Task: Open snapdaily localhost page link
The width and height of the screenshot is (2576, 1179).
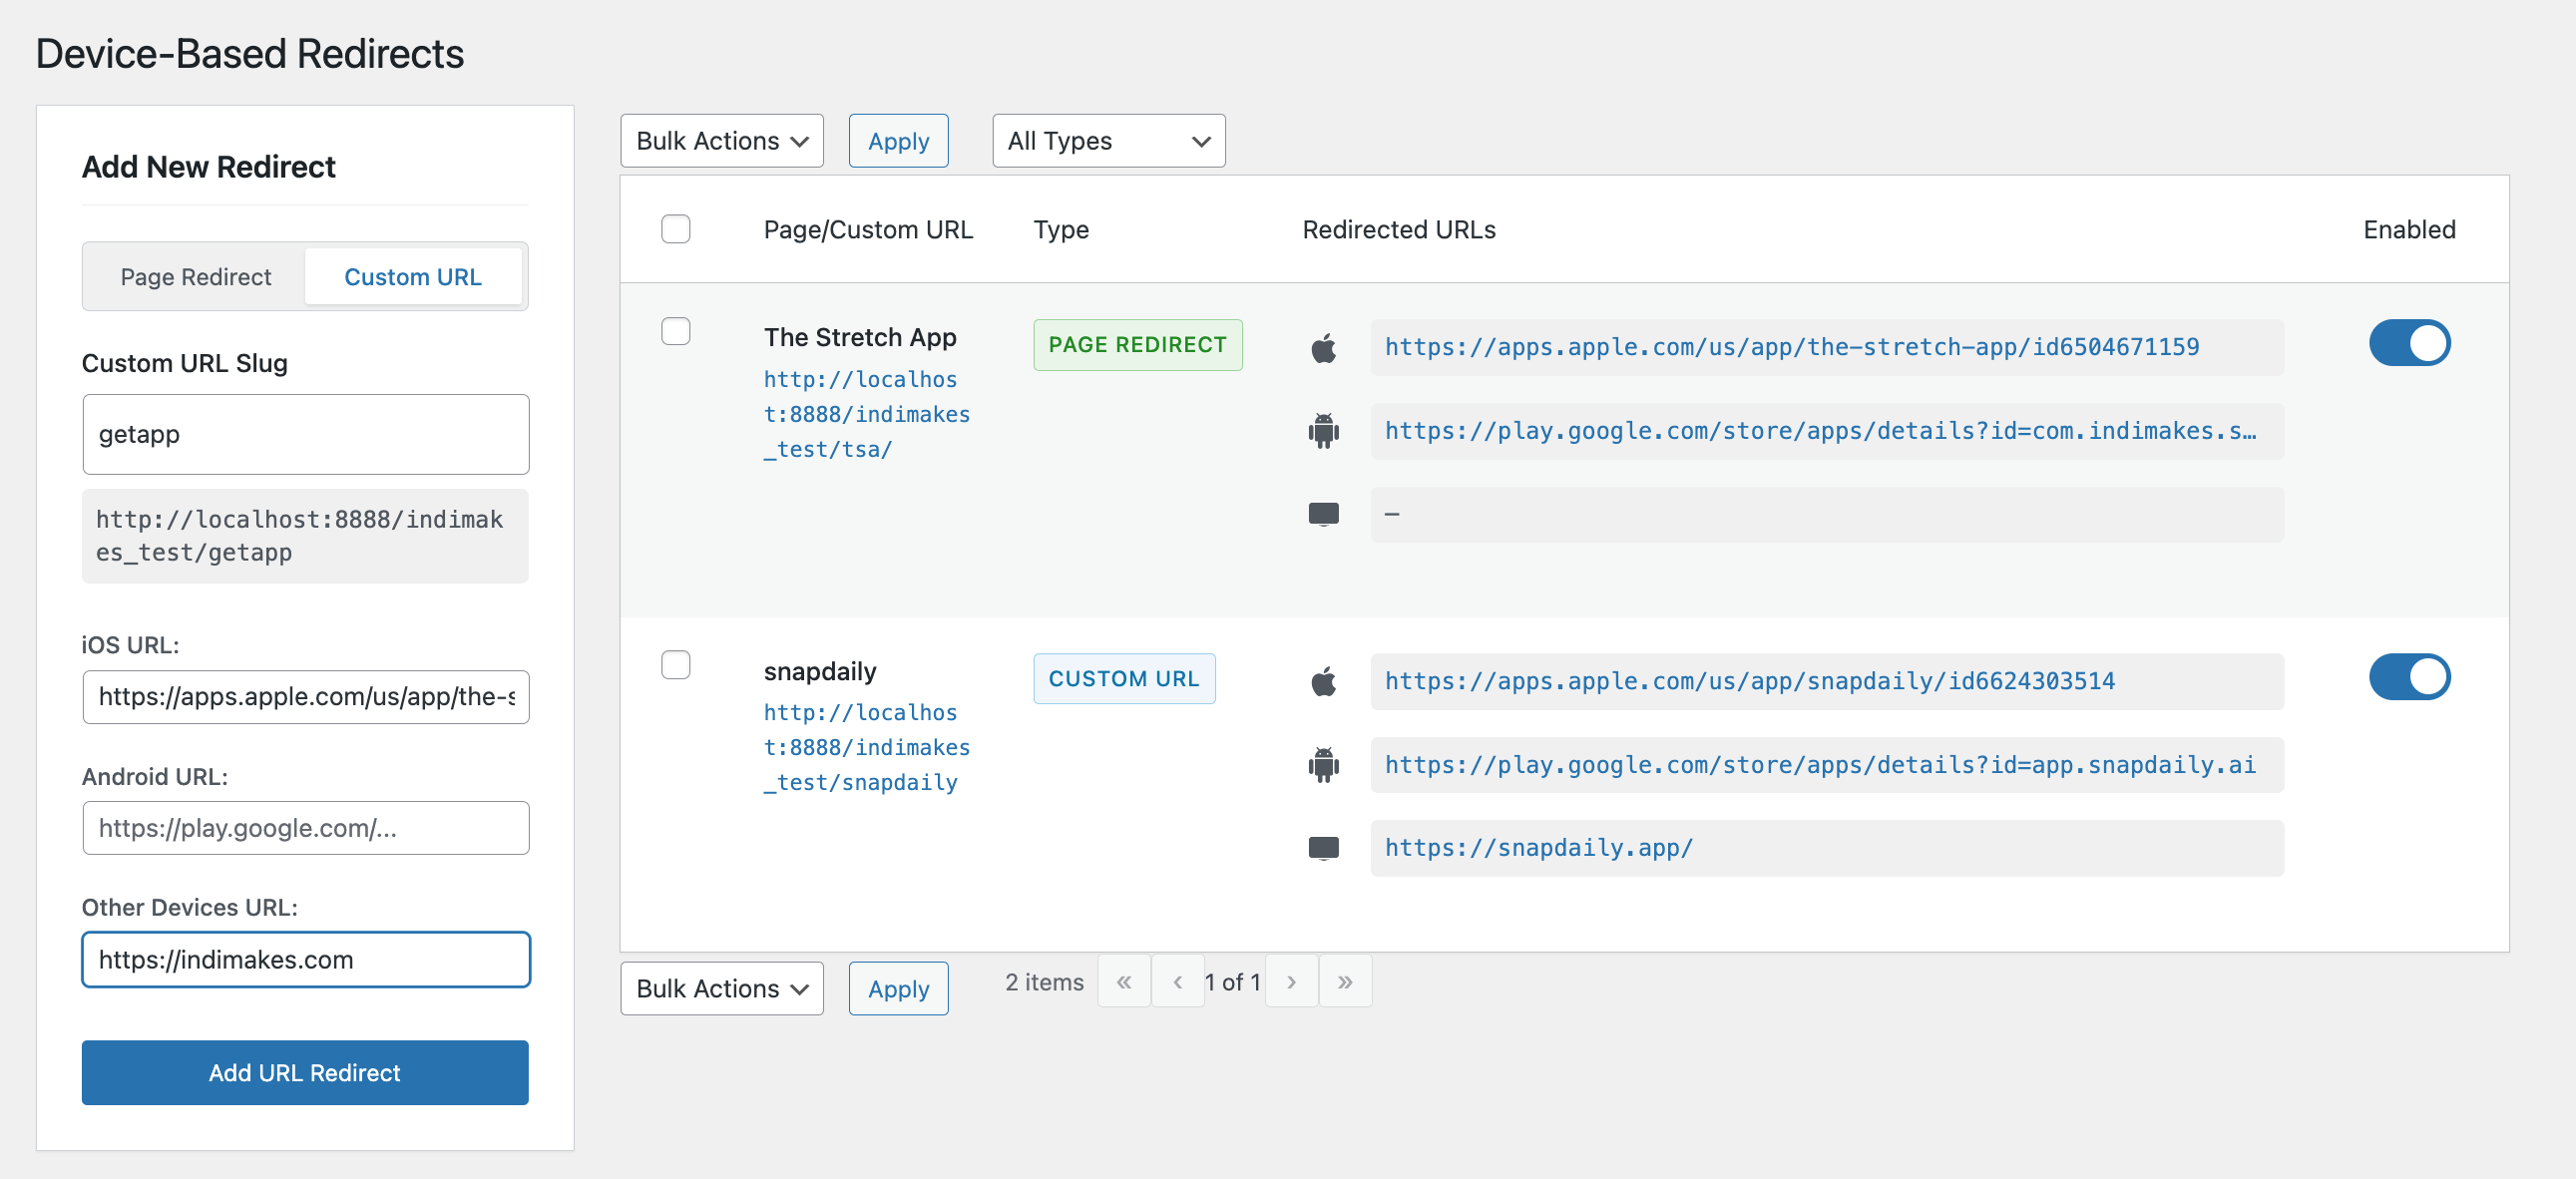Action: point(866,748)
